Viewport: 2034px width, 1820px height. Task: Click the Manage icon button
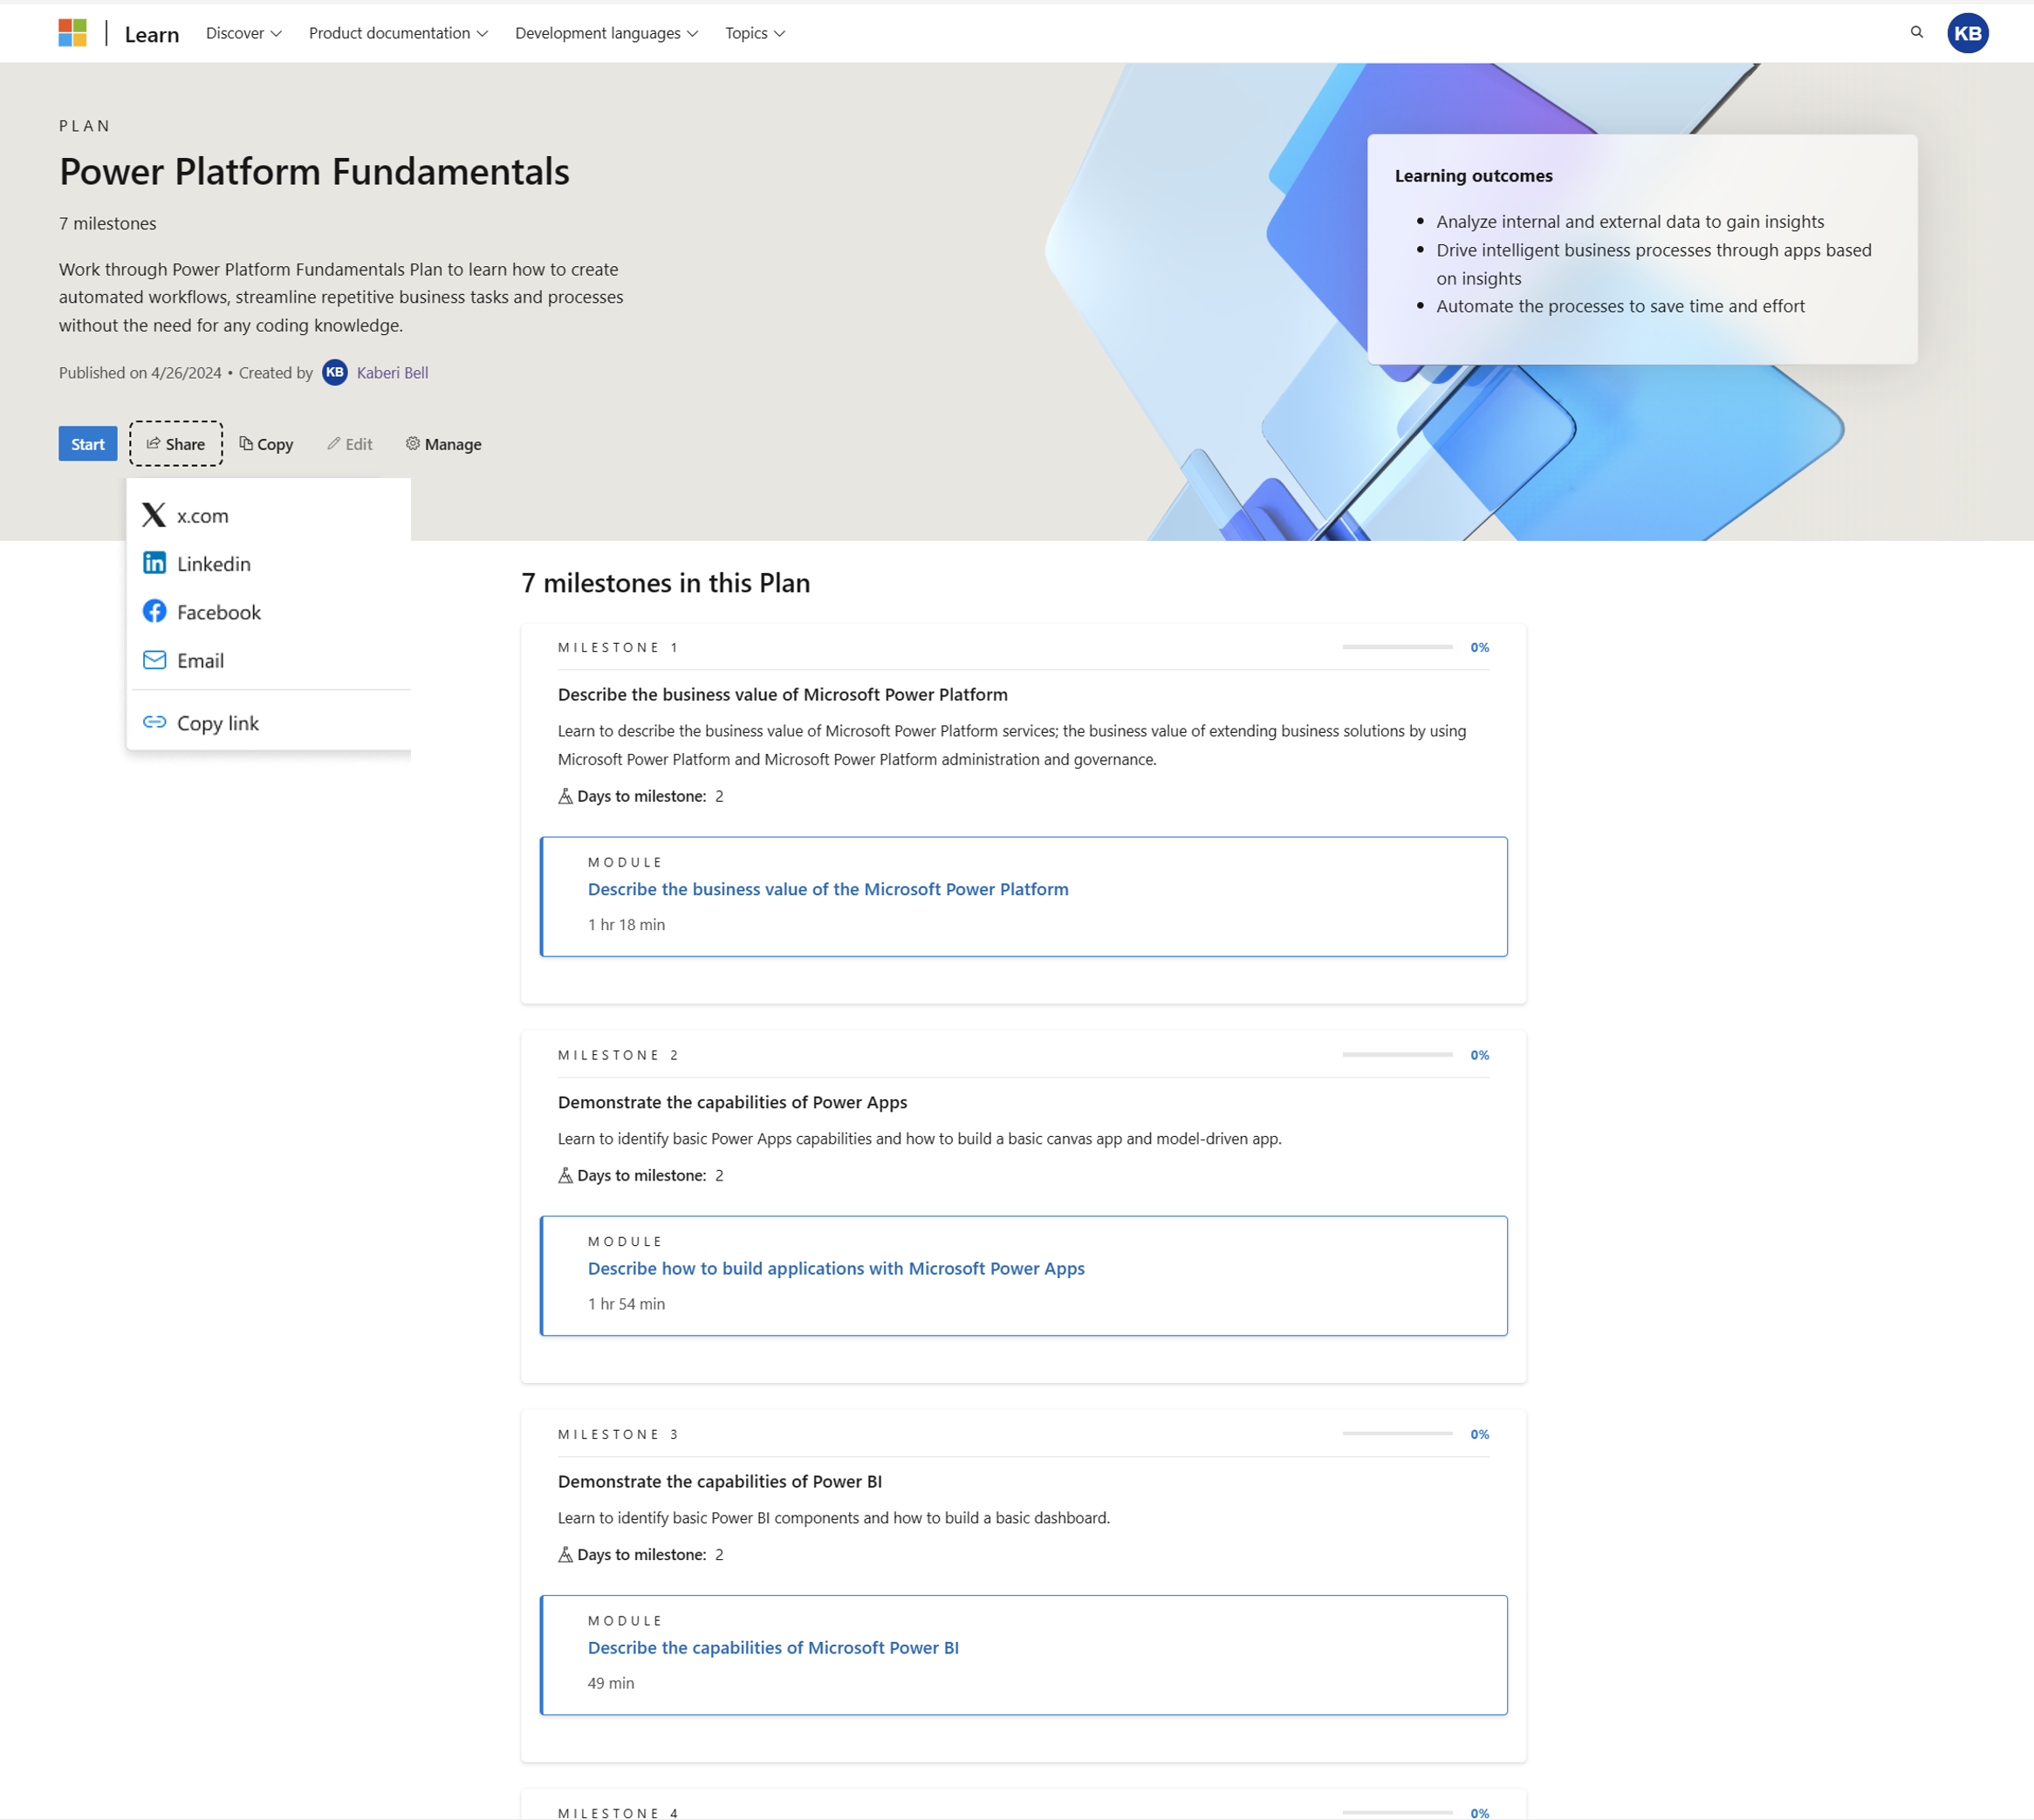pyautogui.click(x=411, y=442)
